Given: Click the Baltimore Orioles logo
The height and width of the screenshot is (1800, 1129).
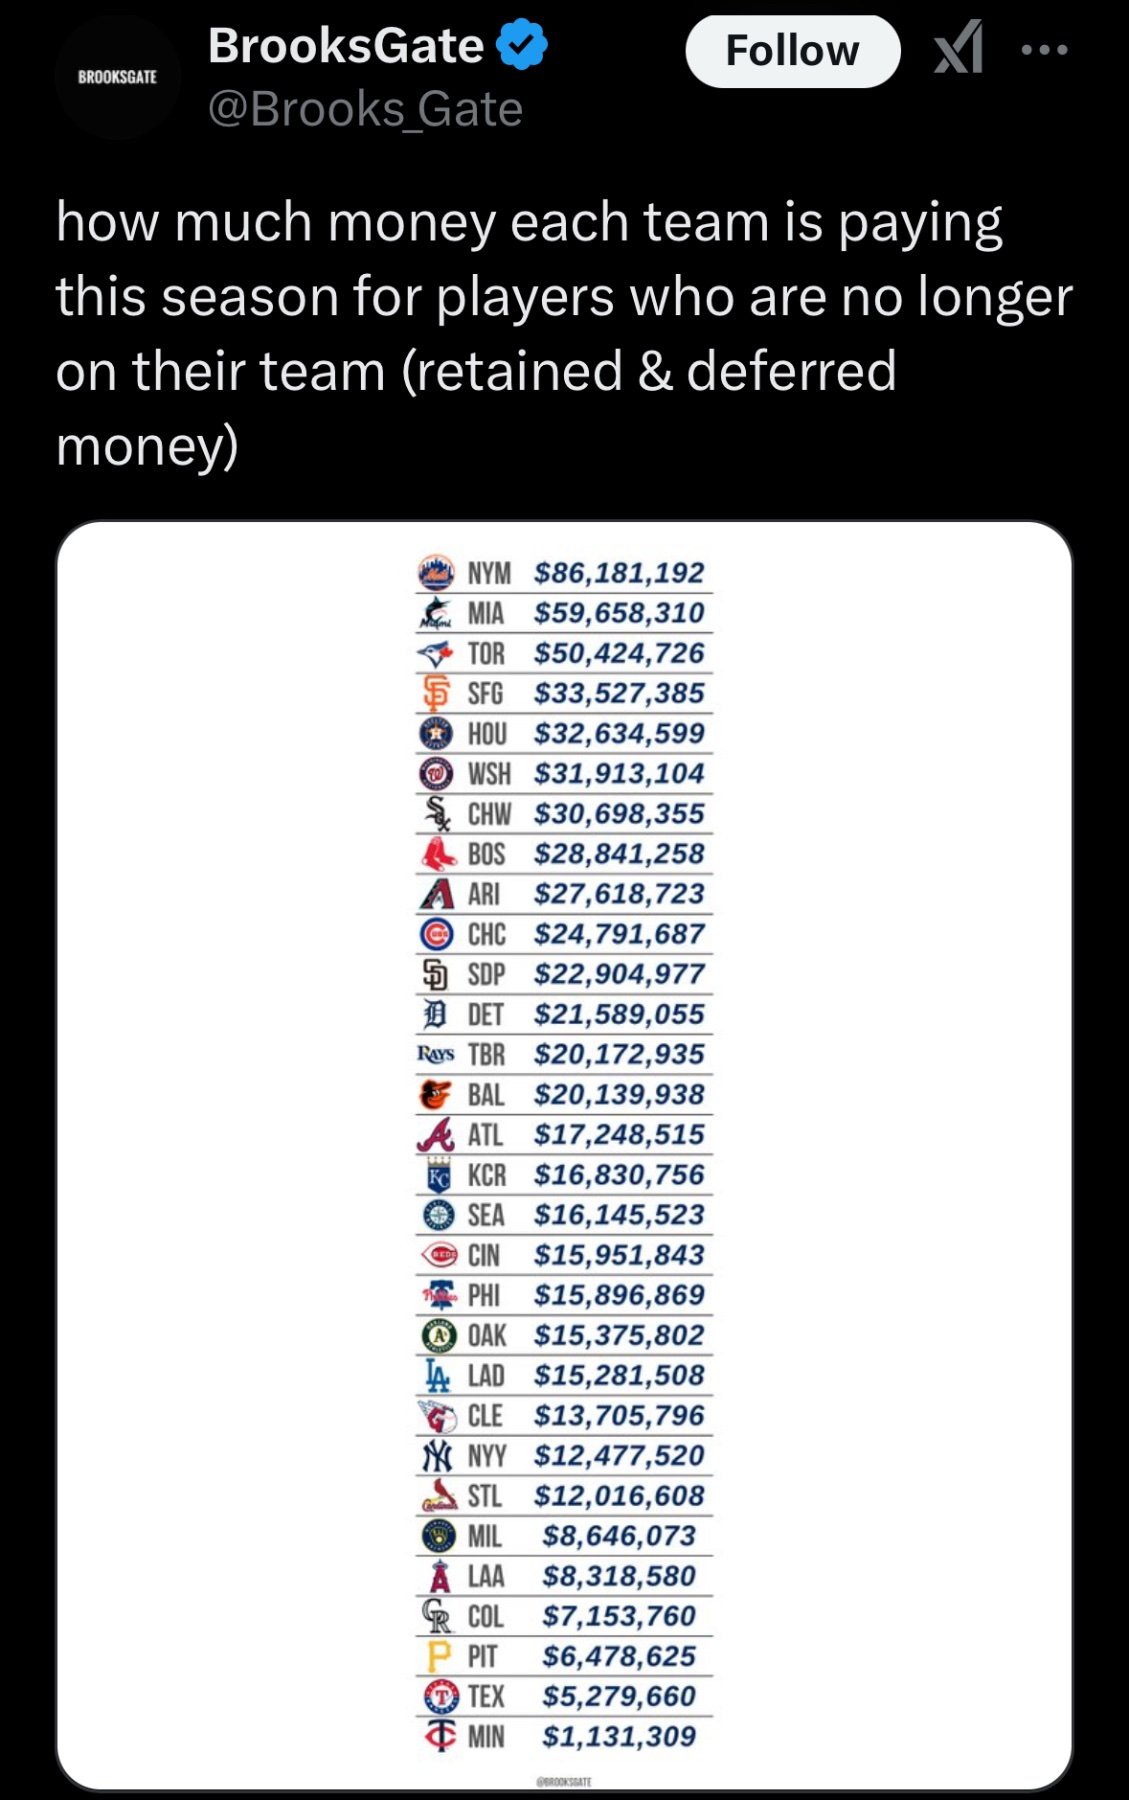Looking at the screenshot, I should [436, 1094].
